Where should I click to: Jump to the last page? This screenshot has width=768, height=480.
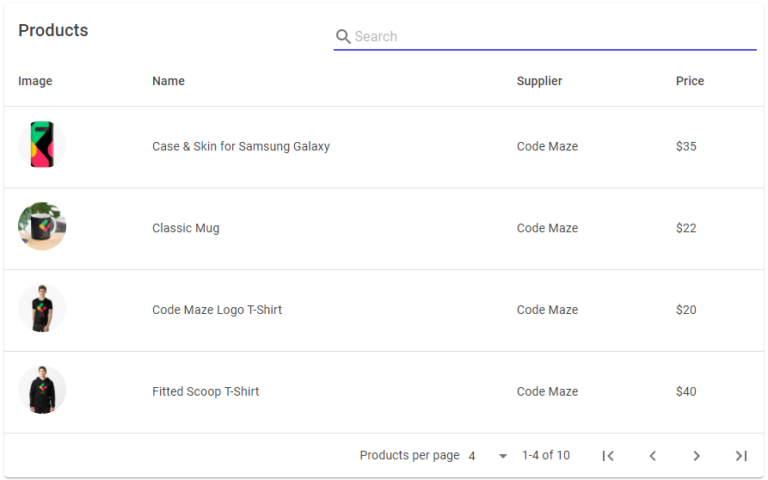[x=741, y=456]
